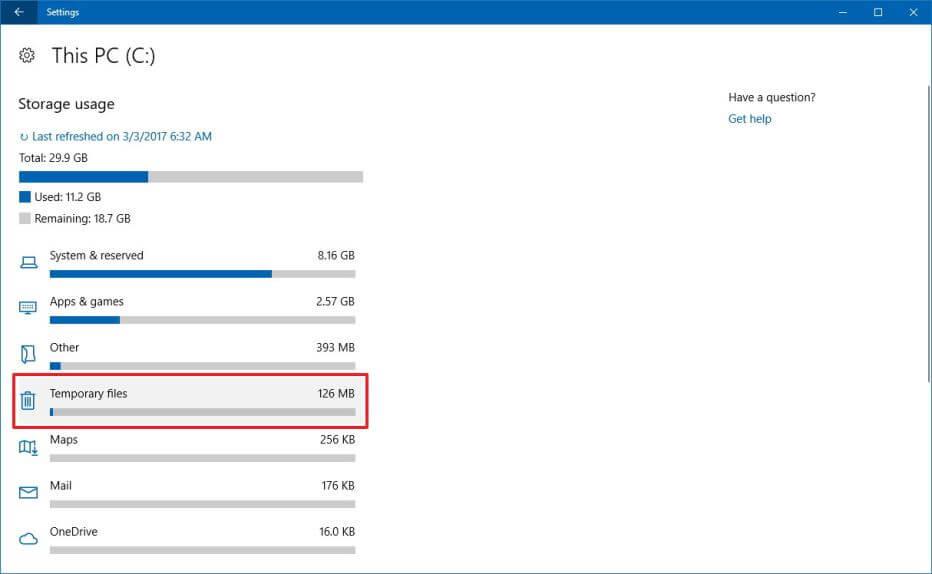
Task: Maximize the Settings window
Action: [x=878, y=12]
